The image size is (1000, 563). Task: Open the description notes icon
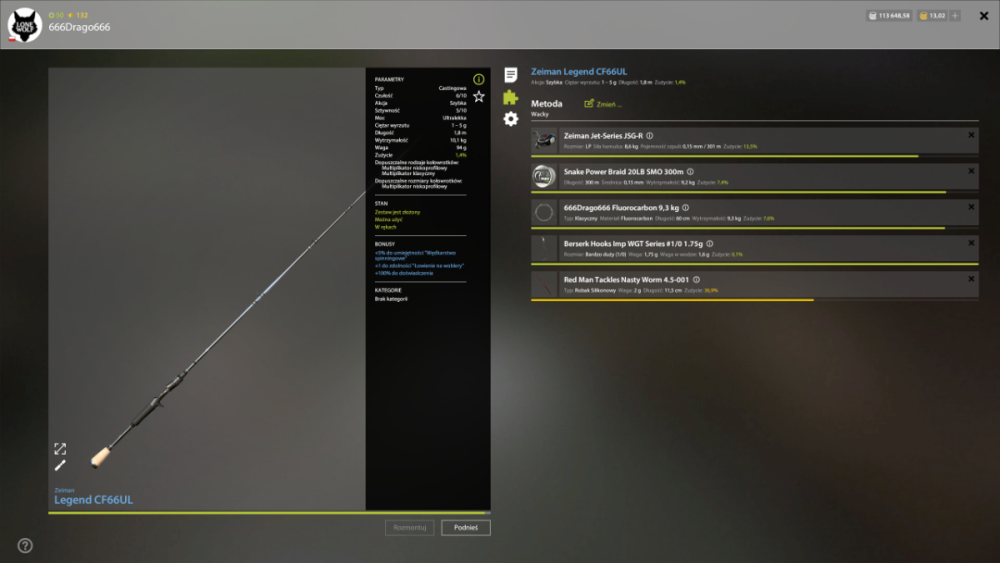pos(510,75)
